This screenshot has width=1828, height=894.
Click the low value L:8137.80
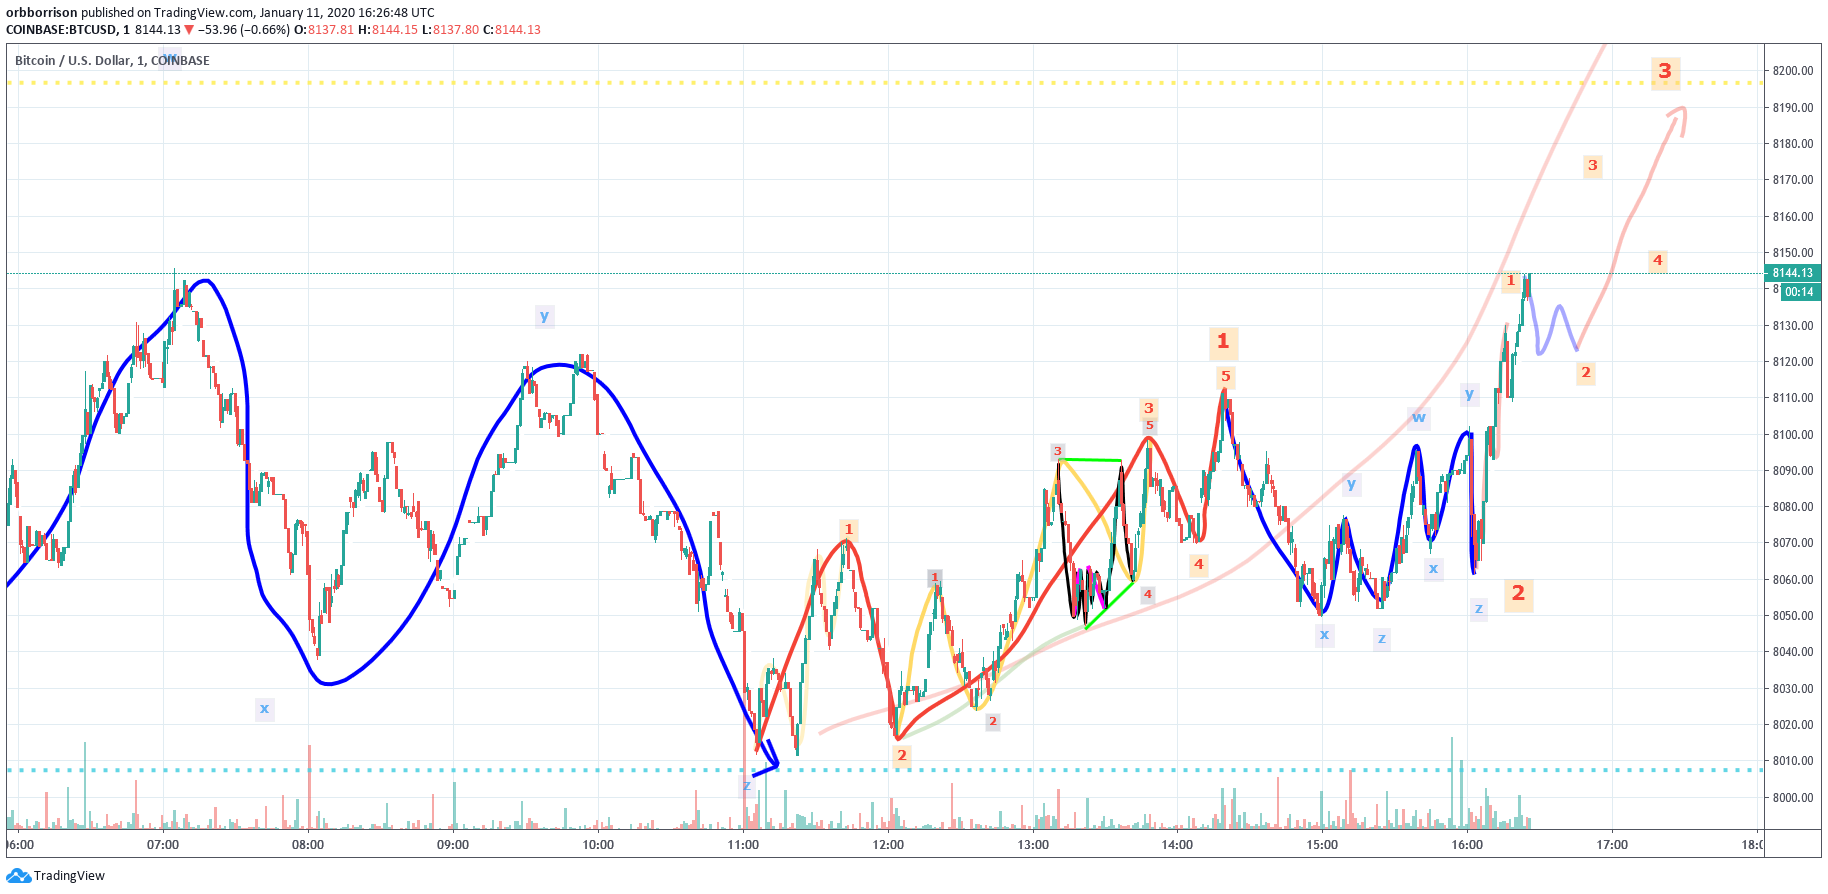[x=450, y=30]
